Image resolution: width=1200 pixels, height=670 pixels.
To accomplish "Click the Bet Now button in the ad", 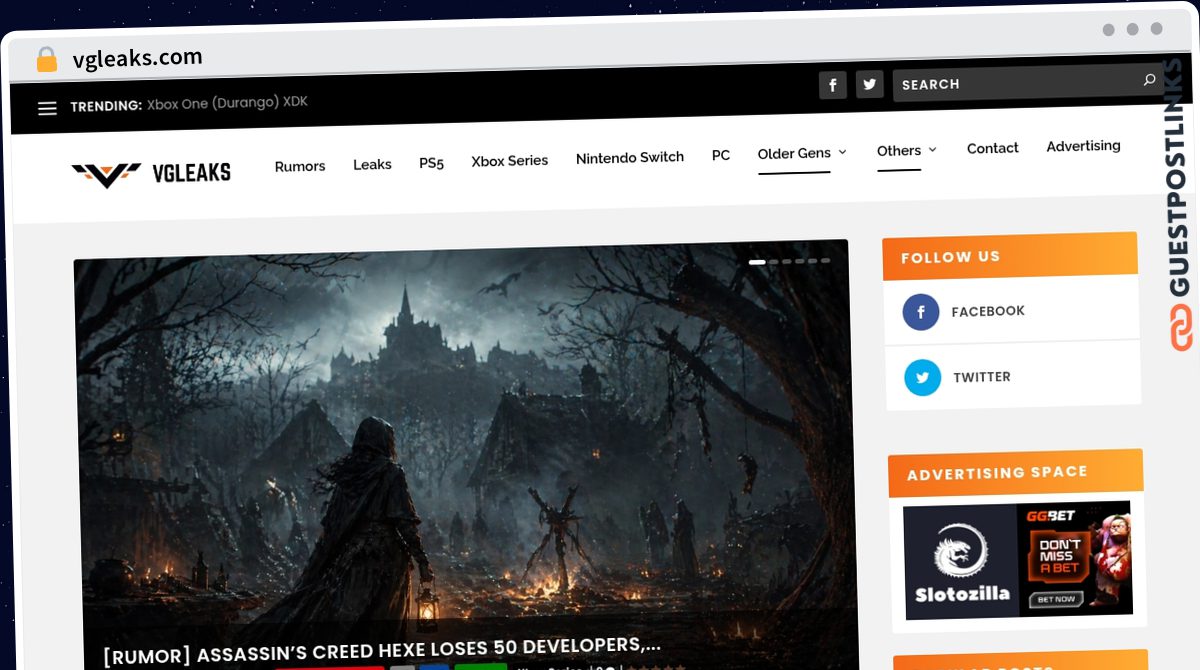I will click(1056, 599).
